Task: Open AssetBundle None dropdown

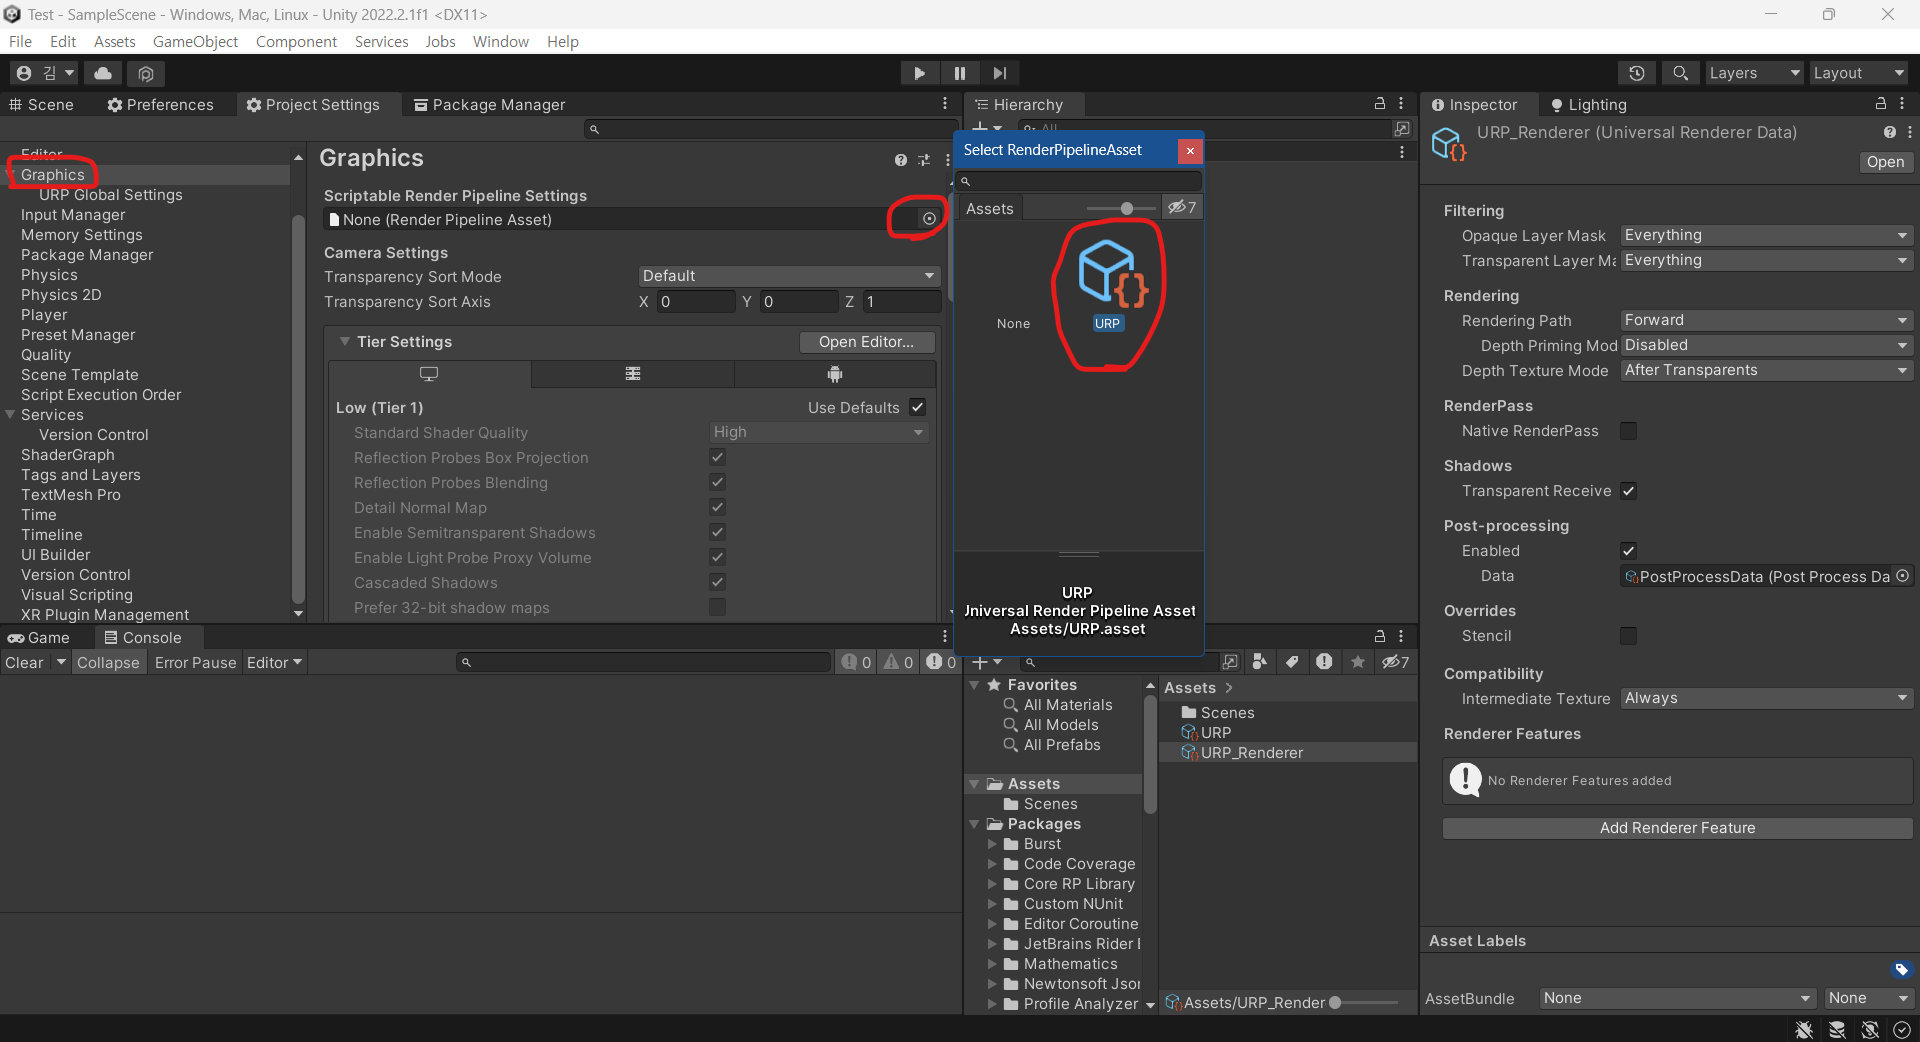Action: (1677, 998)
